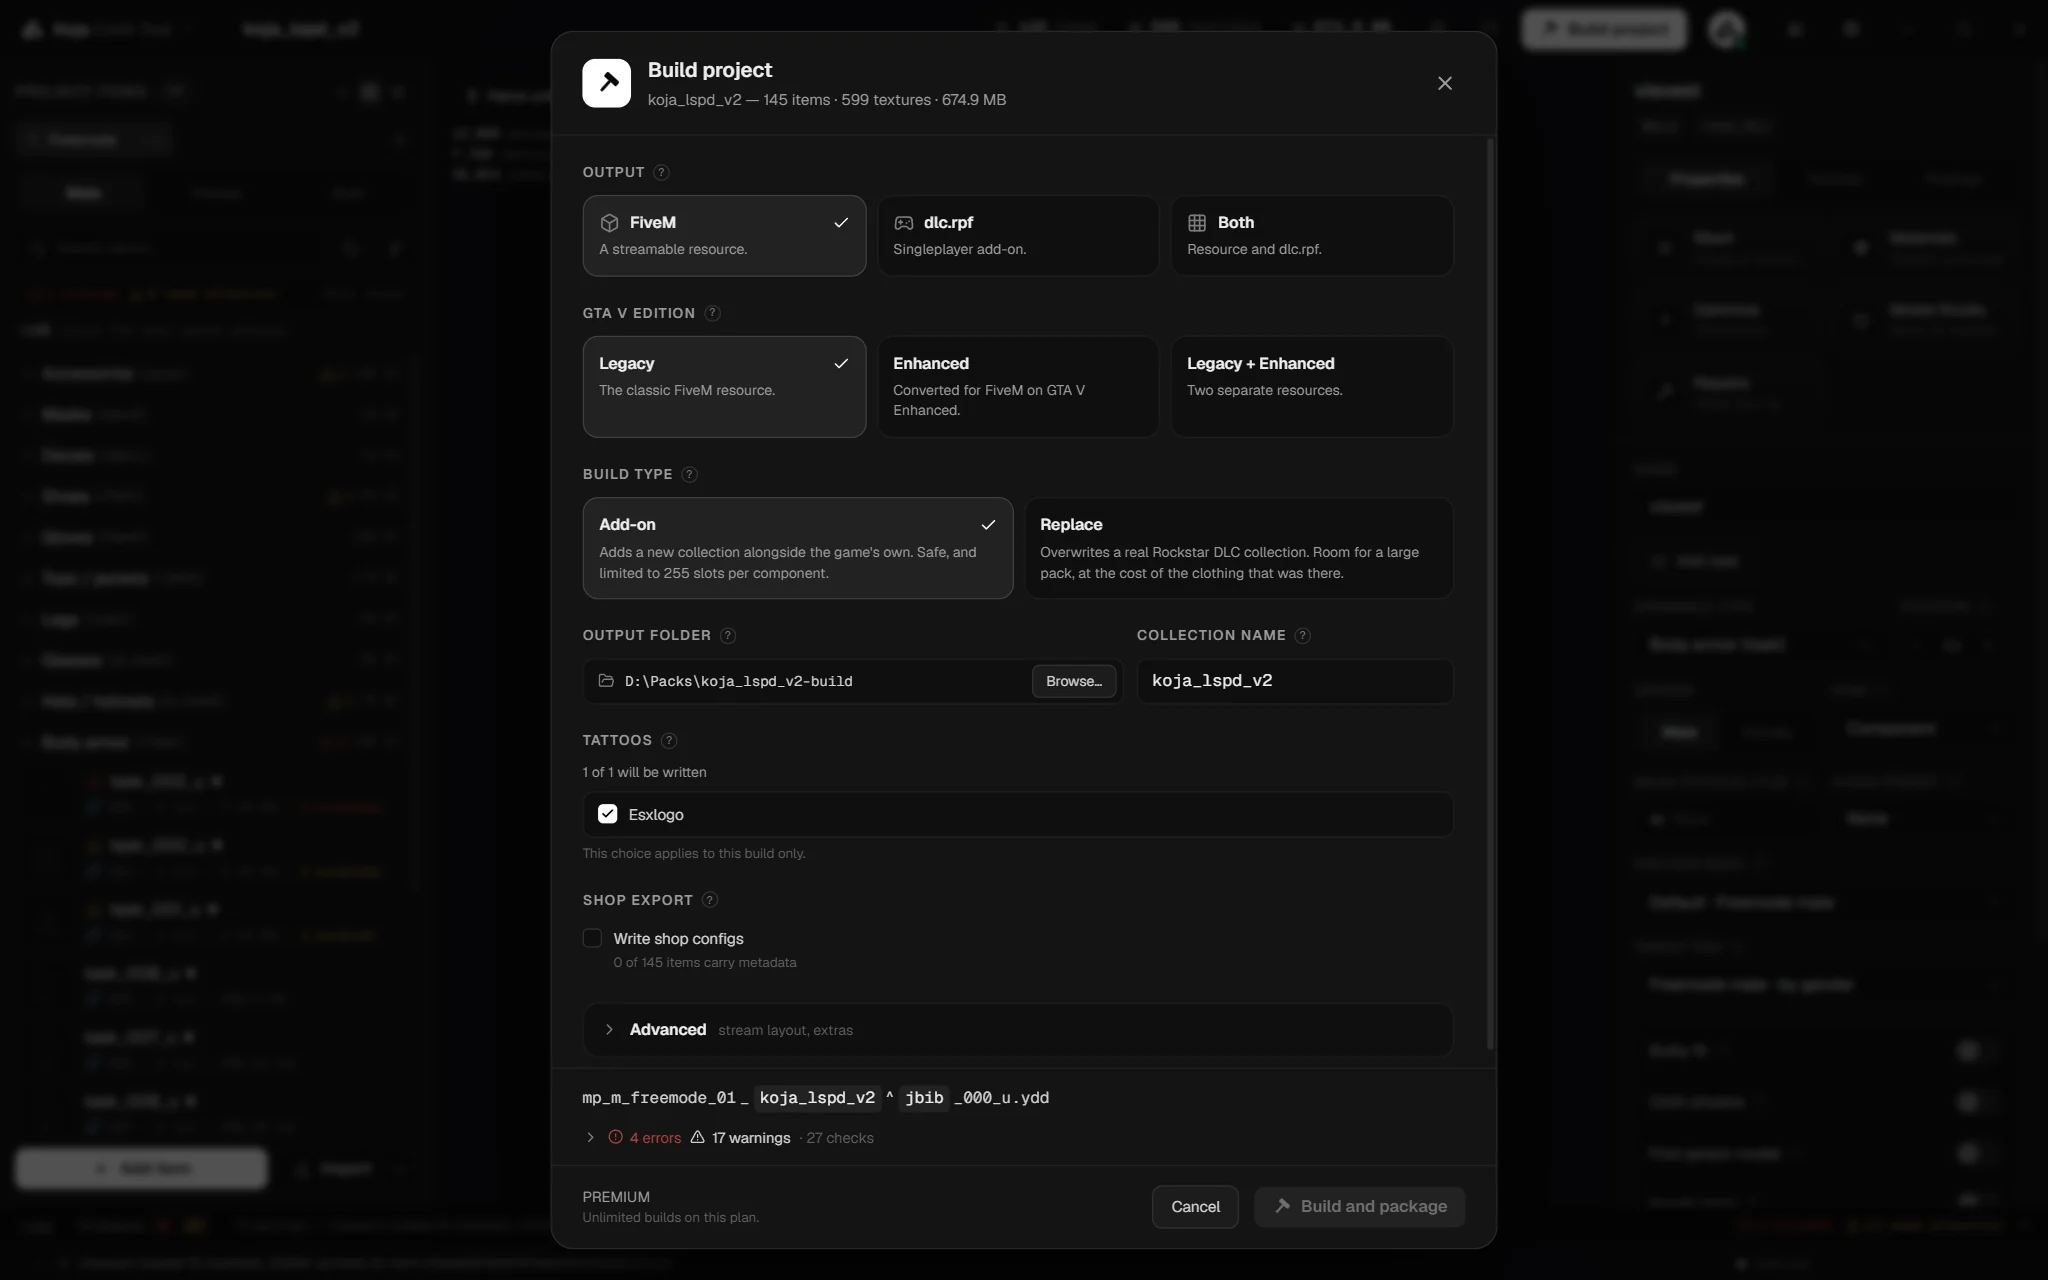
Task: Choose Enhanced GTA V edition
Action: pos(1018,387)
